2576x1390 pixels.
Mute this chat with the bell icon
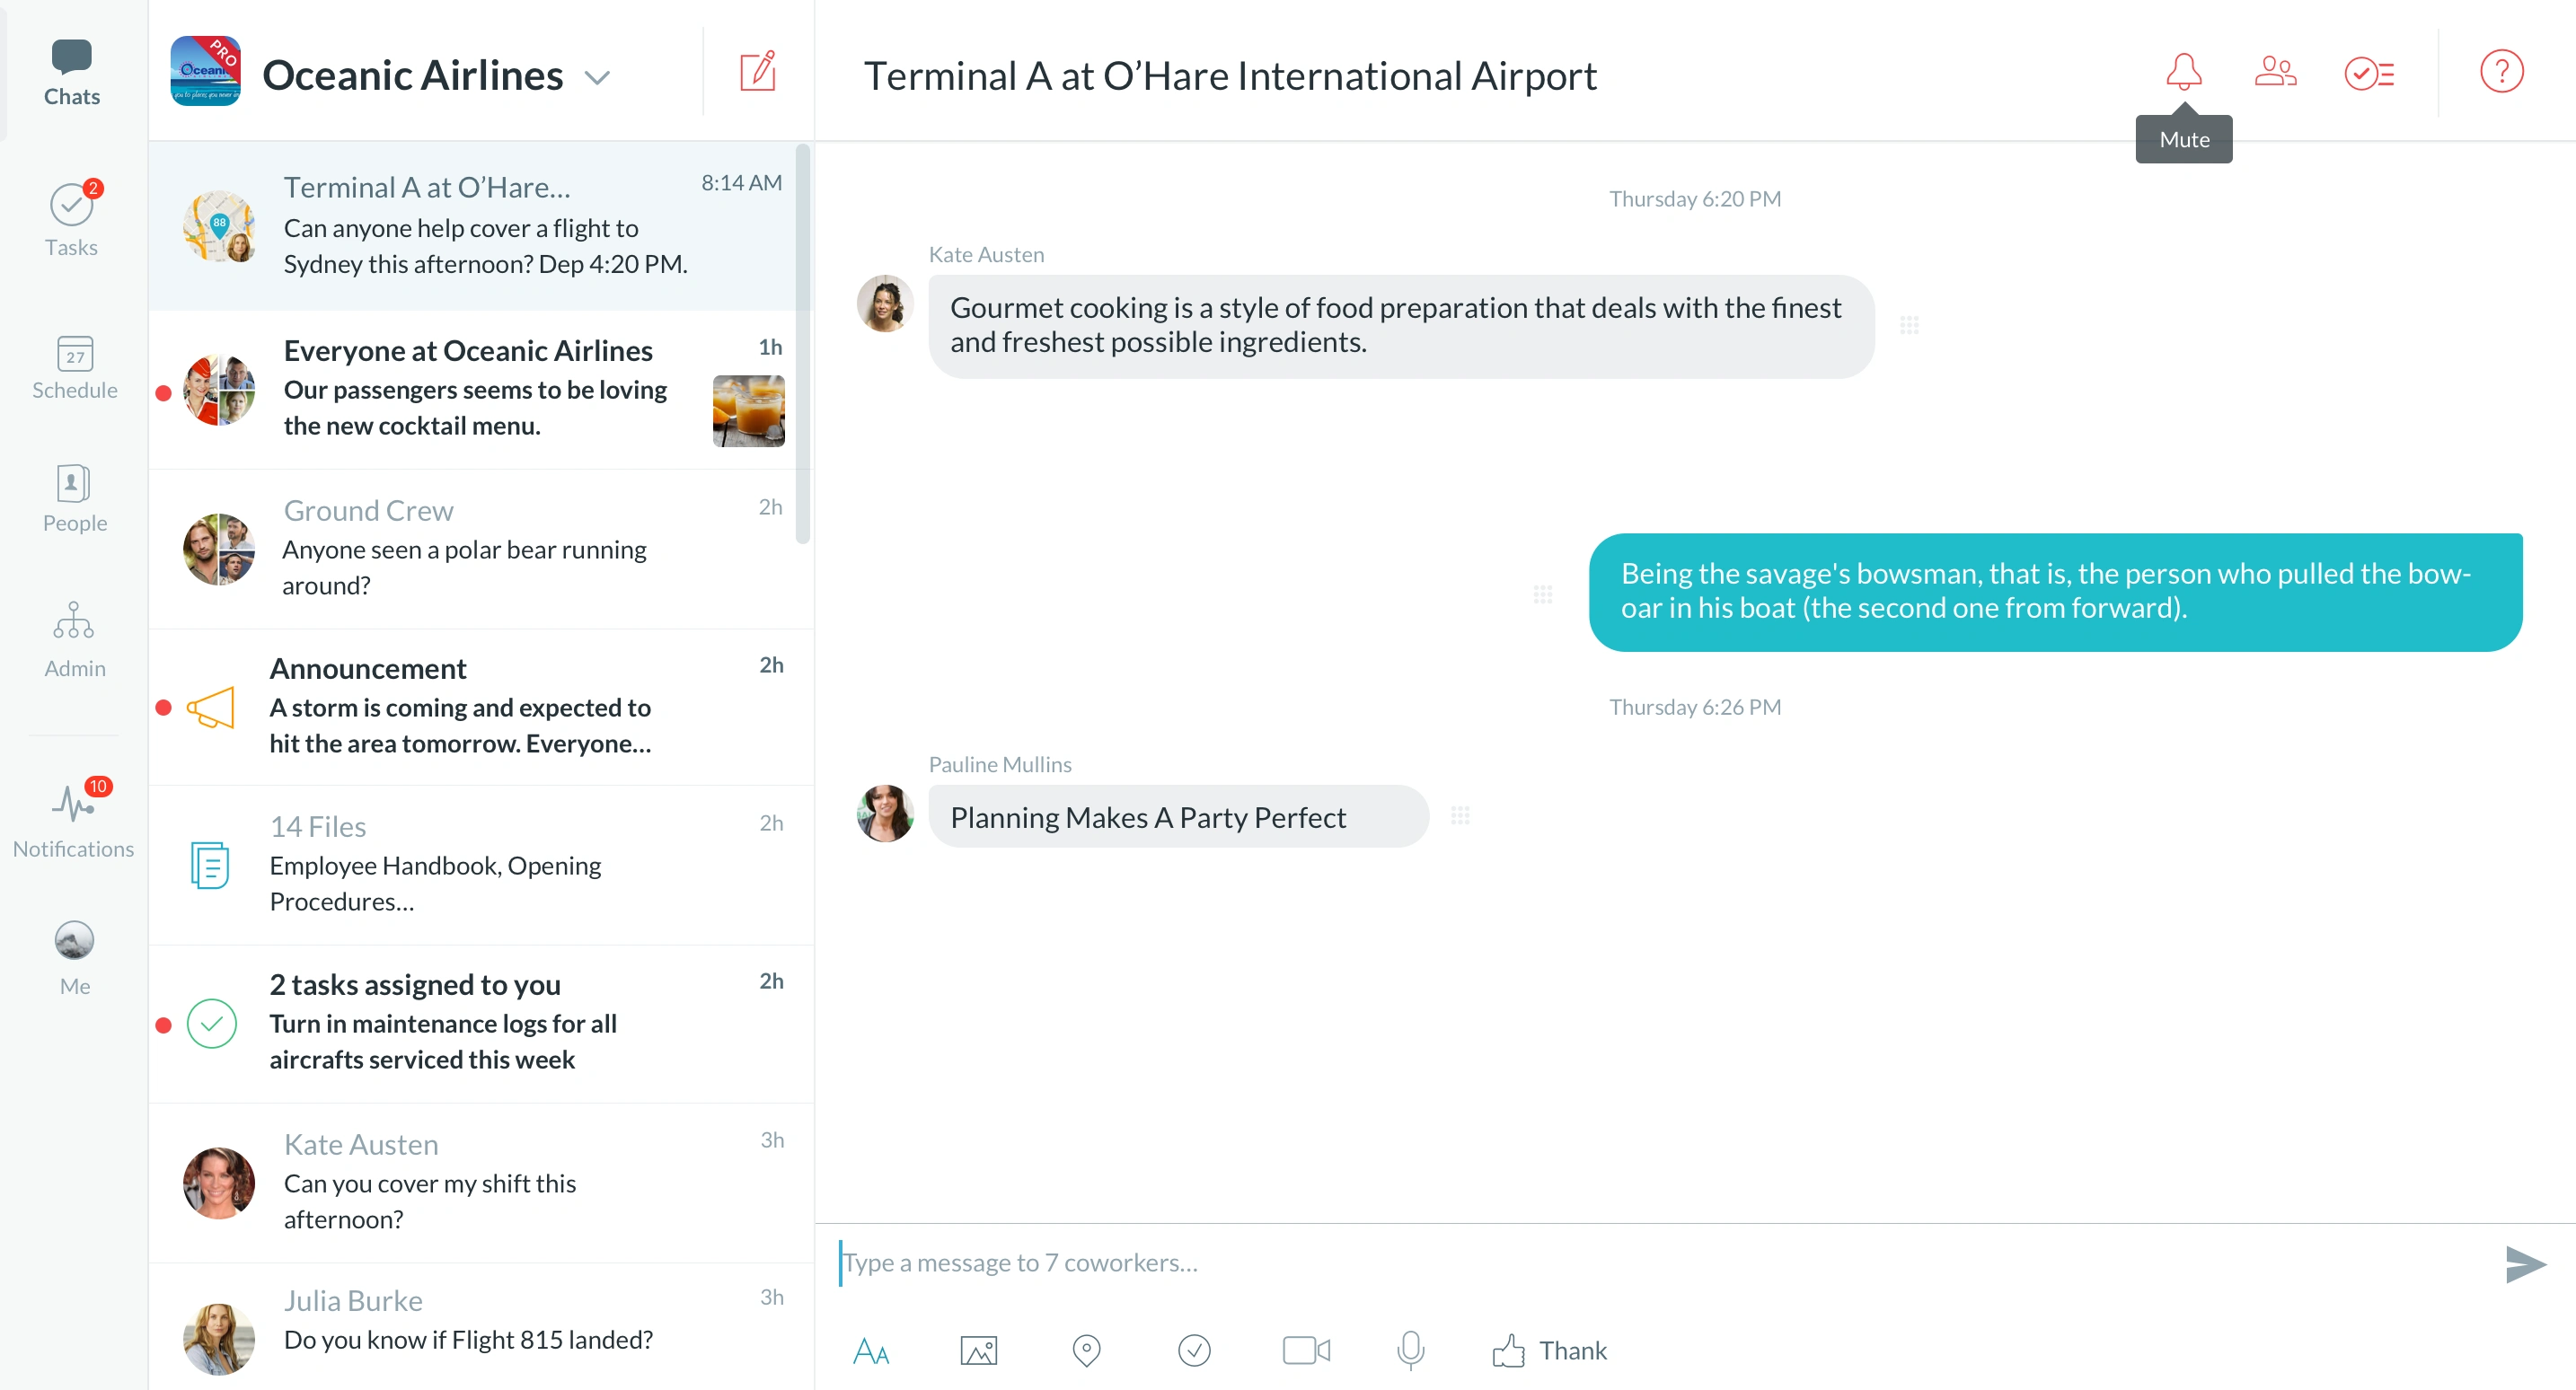coord(2183,72)
